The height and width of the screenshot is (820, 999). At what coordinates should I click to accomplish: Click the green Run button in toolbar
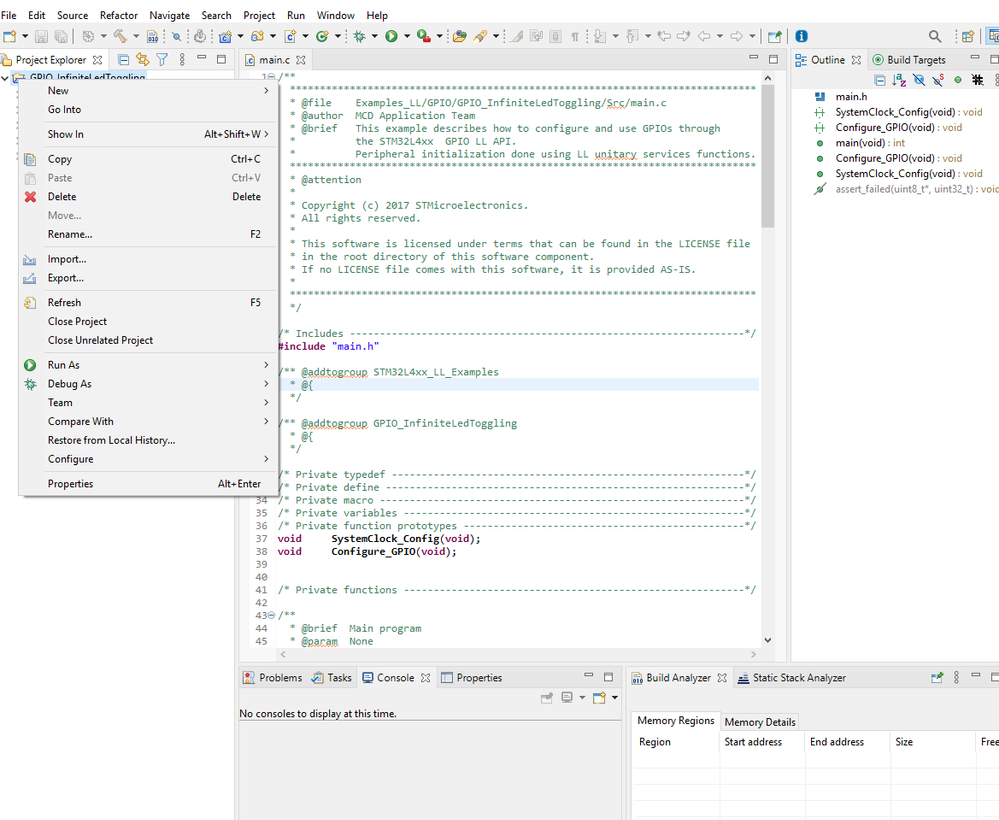pos(391,36)
